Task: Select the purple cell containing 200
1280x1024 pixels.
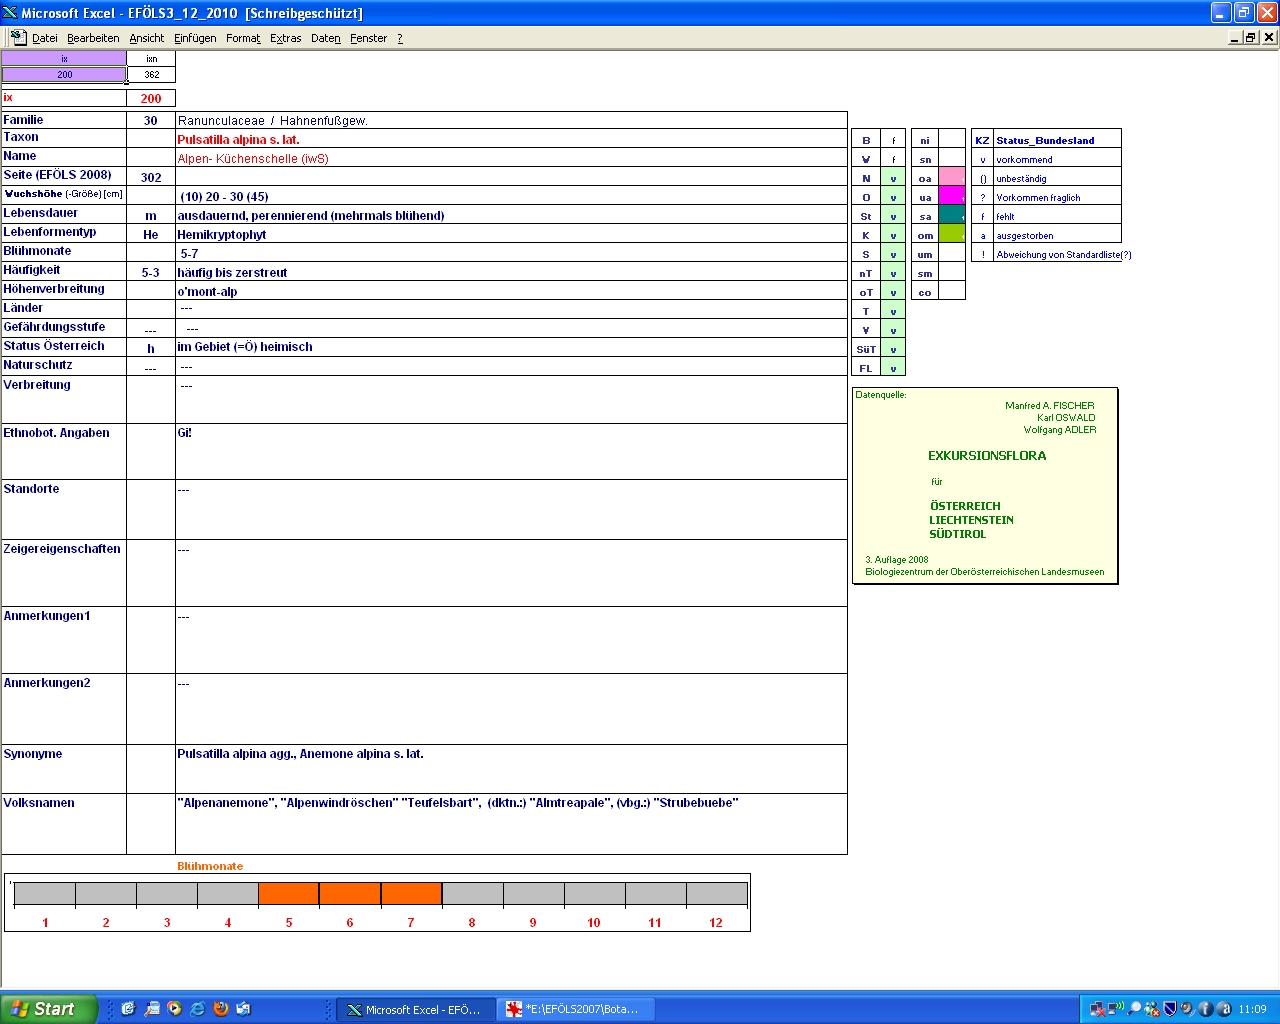Action: 64,74
